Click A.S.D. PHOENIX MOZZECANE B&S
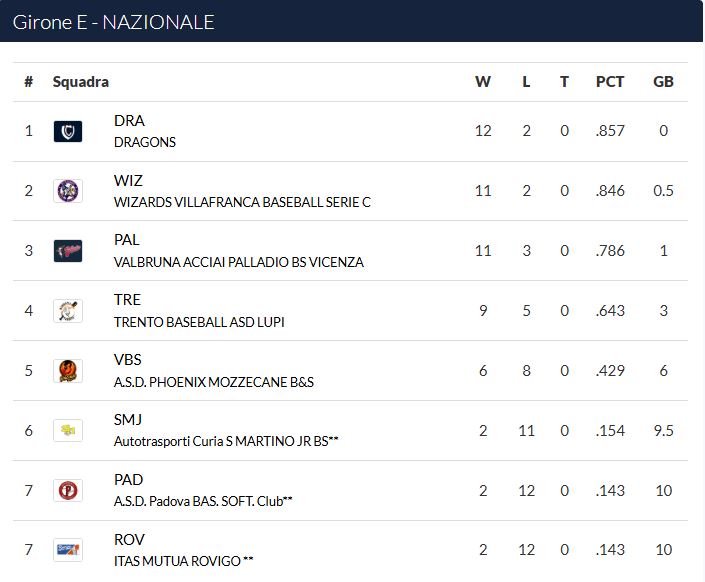 (214, 382)
